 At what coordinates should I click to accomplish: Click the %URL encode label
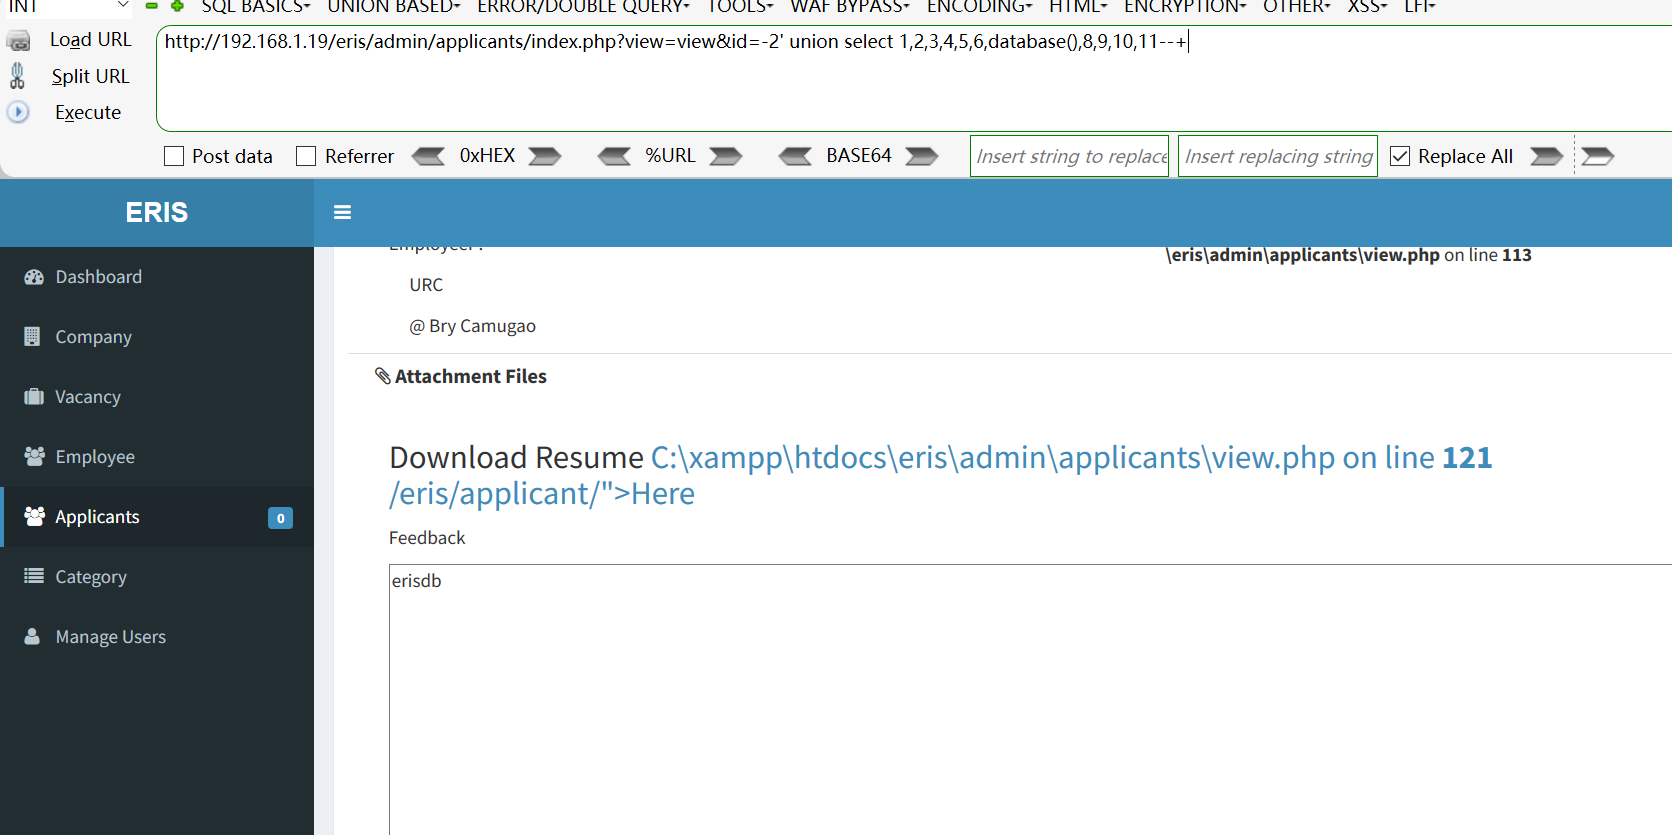pos(670,156)
